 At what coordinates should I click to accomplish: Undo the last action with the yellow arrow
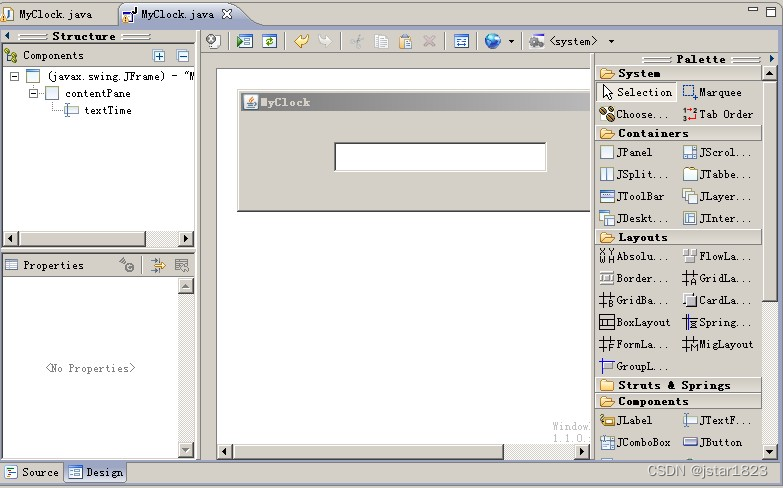point(302,41)
